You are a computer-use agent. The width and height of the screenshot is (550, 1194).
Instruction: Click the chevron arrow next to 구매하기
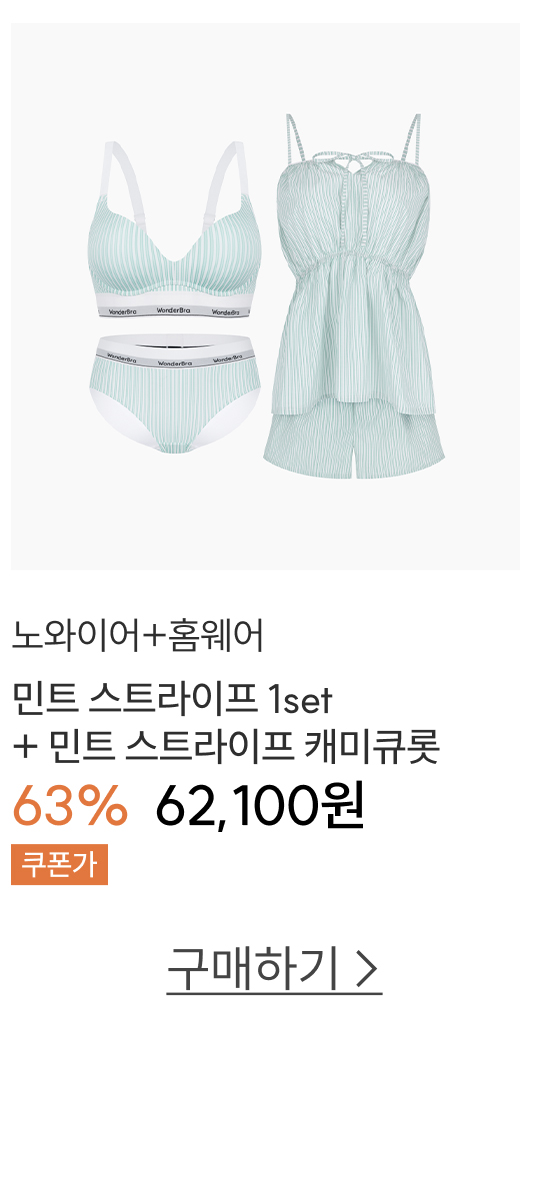click(x=368, y=969)
